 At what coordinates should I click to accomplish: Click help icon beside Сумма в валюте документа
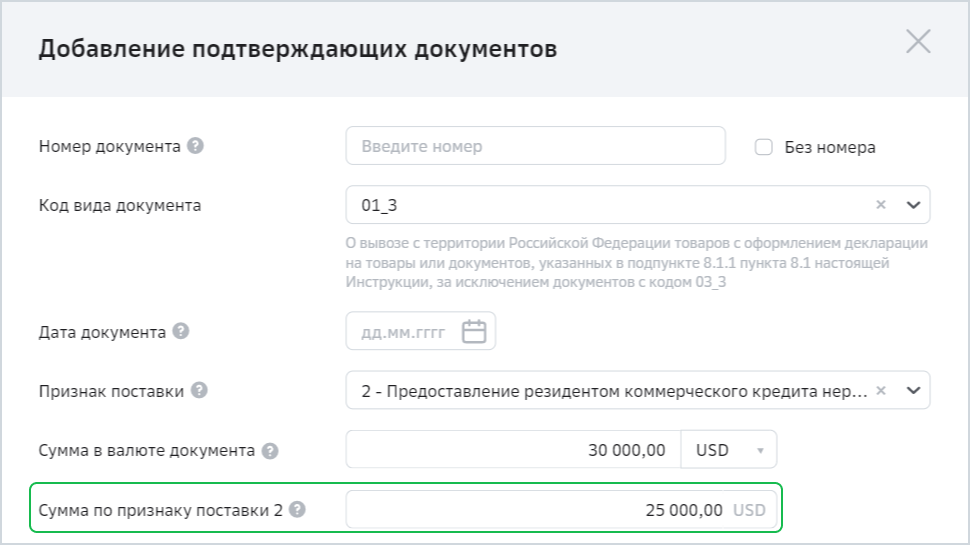tap(269, 450)
